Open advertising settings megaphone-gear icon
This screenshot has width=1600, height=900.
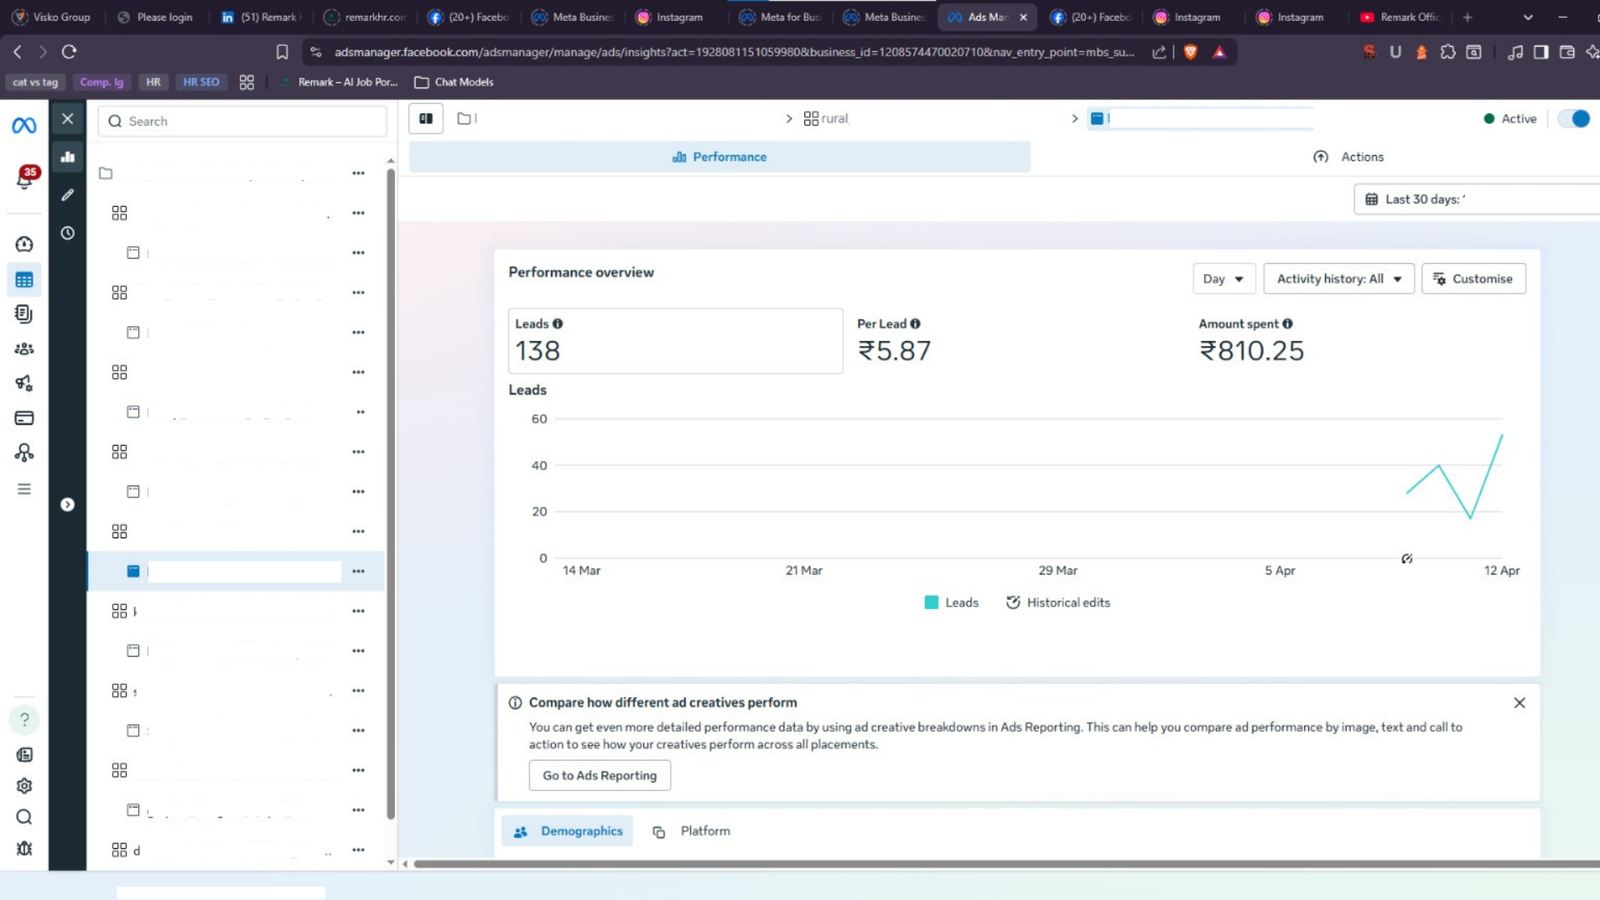(x=24, y=383)
